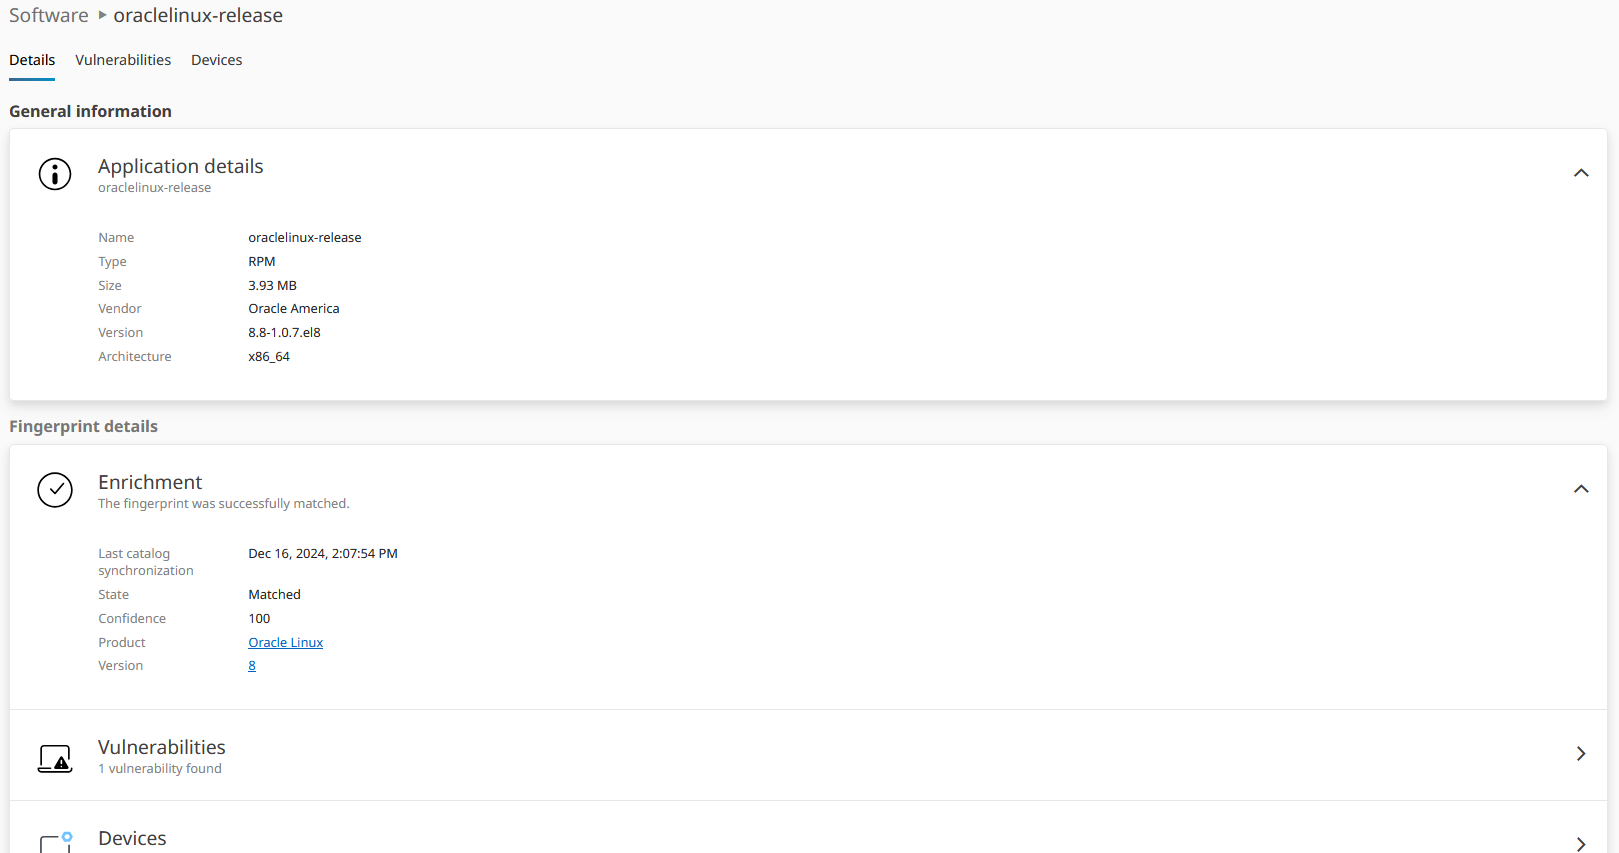Select the Details tab

click(x=32, y=60)
